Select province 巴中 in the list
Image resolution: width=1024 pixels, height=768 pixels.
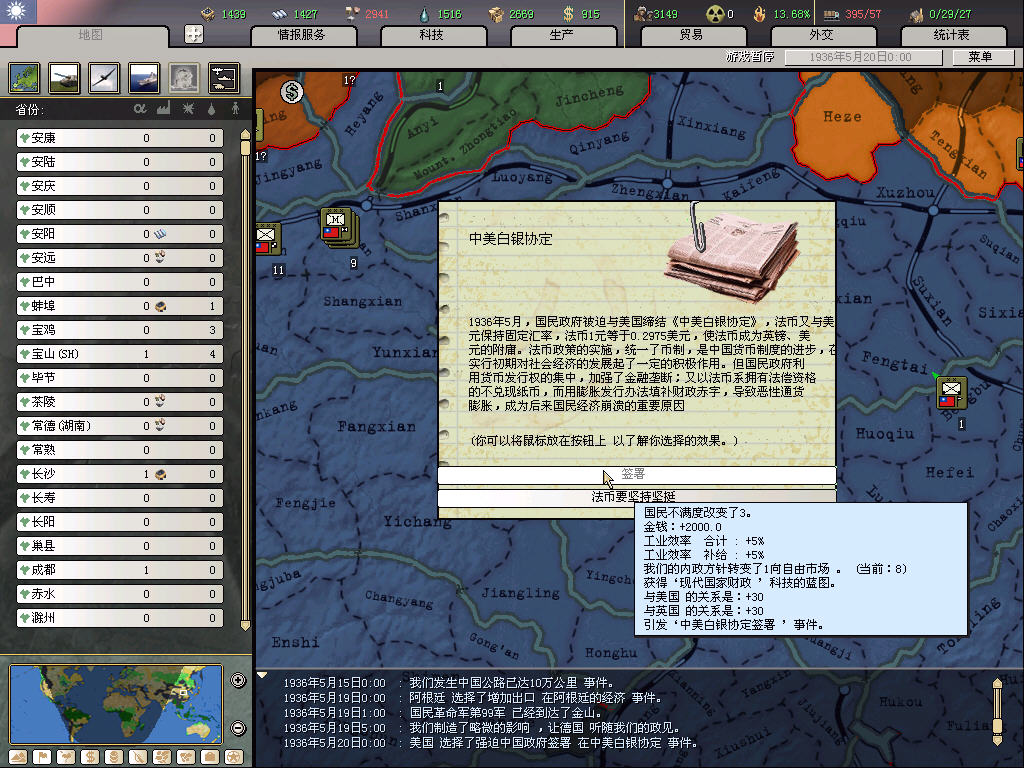point(120,282)
